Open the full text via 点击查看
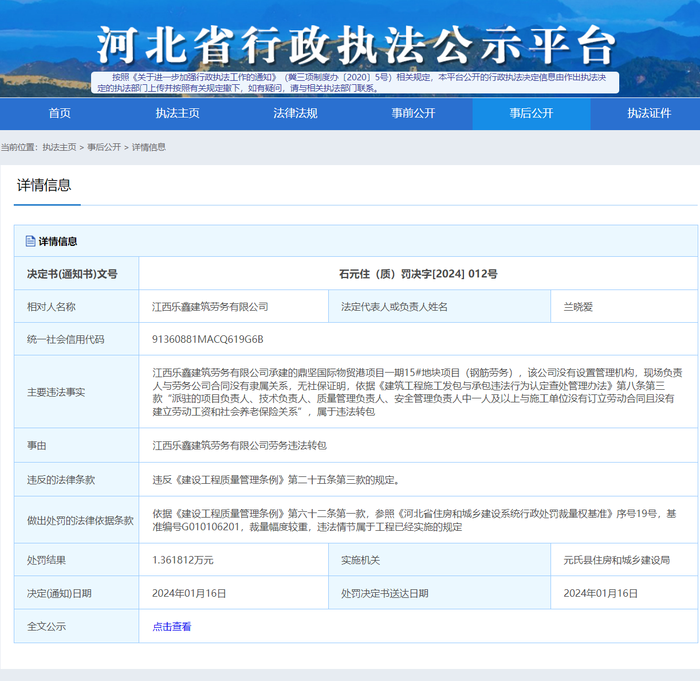The image size is (700, 681). click(172, 627)
